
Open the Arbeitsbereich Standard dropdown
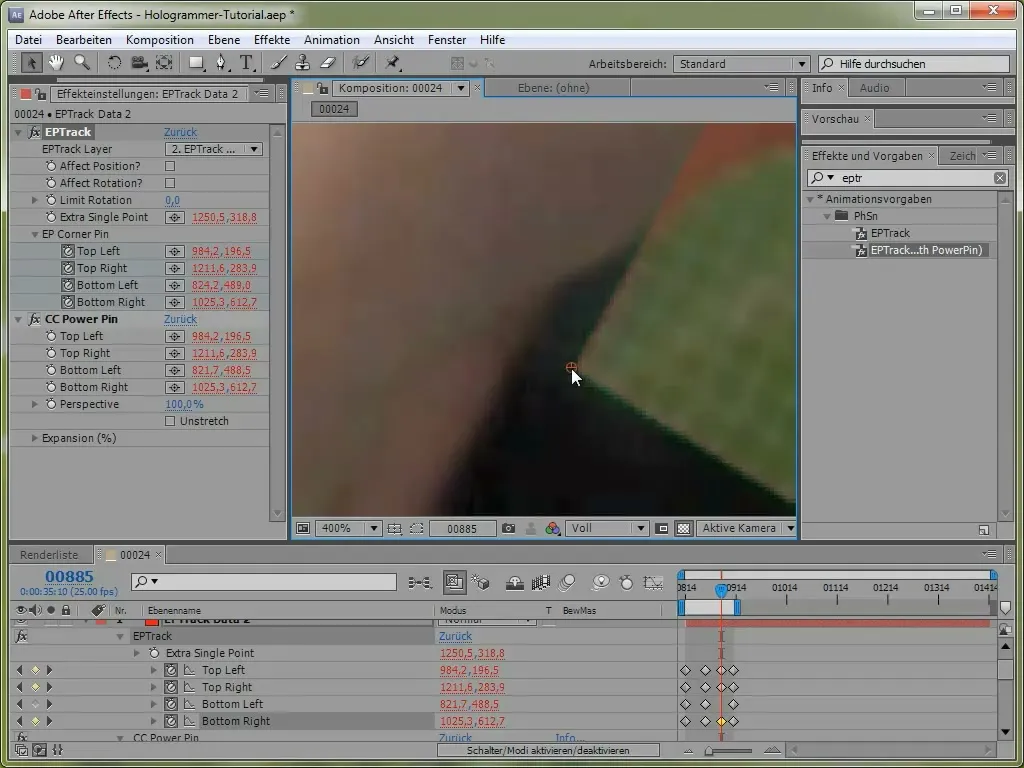pyautogui.click(x=741, y=64)
